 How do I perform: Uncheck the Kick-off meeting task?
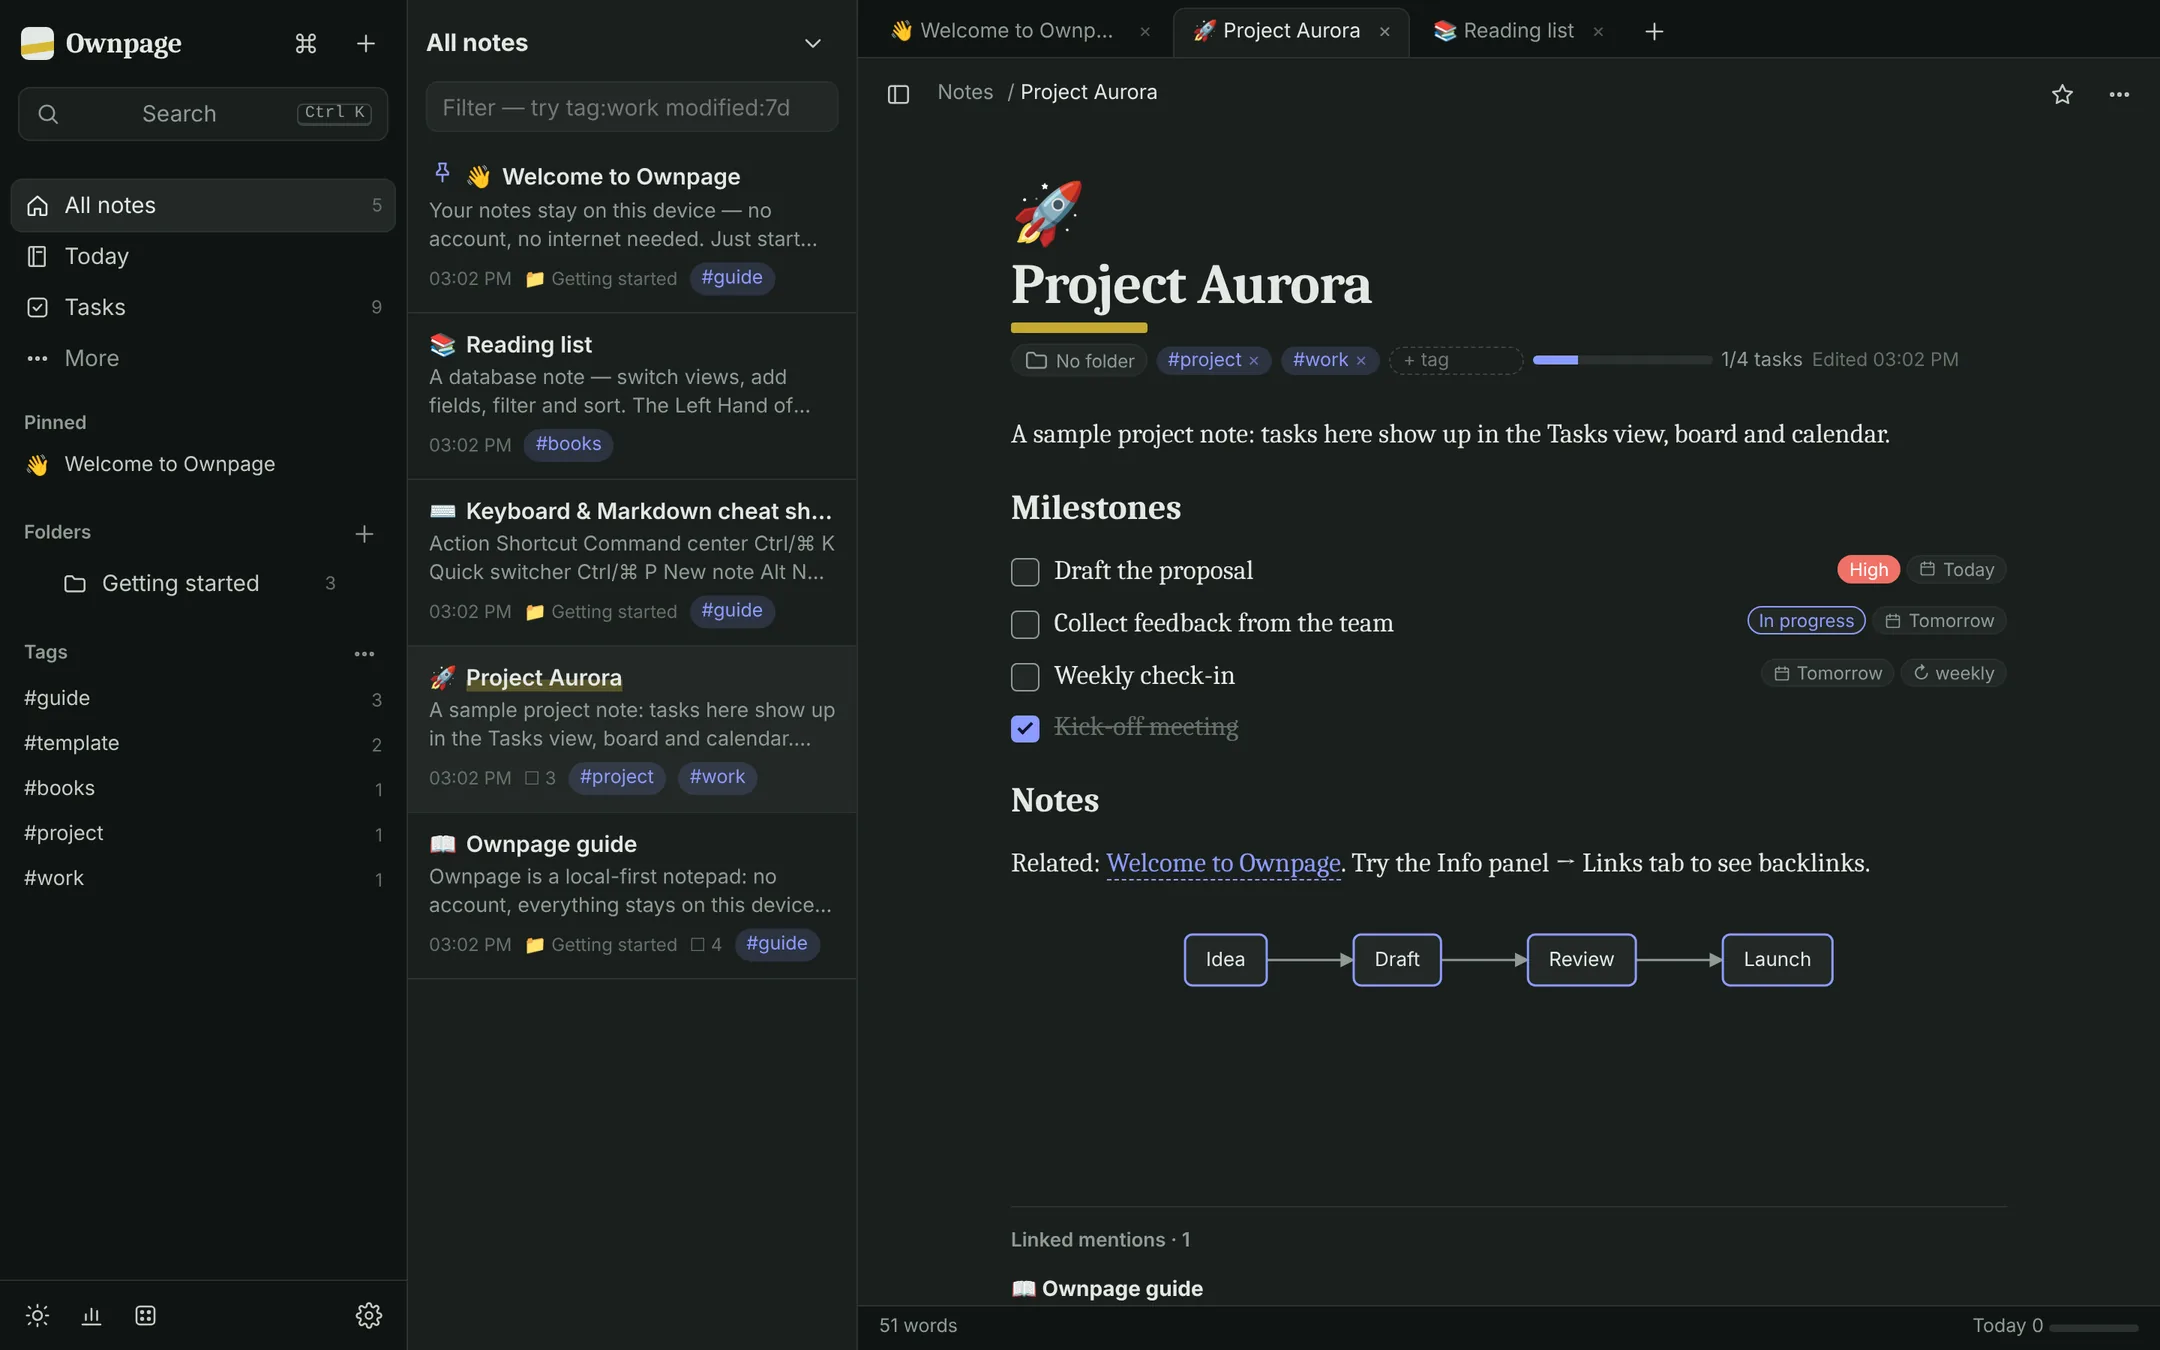[x=1025, y=728]
